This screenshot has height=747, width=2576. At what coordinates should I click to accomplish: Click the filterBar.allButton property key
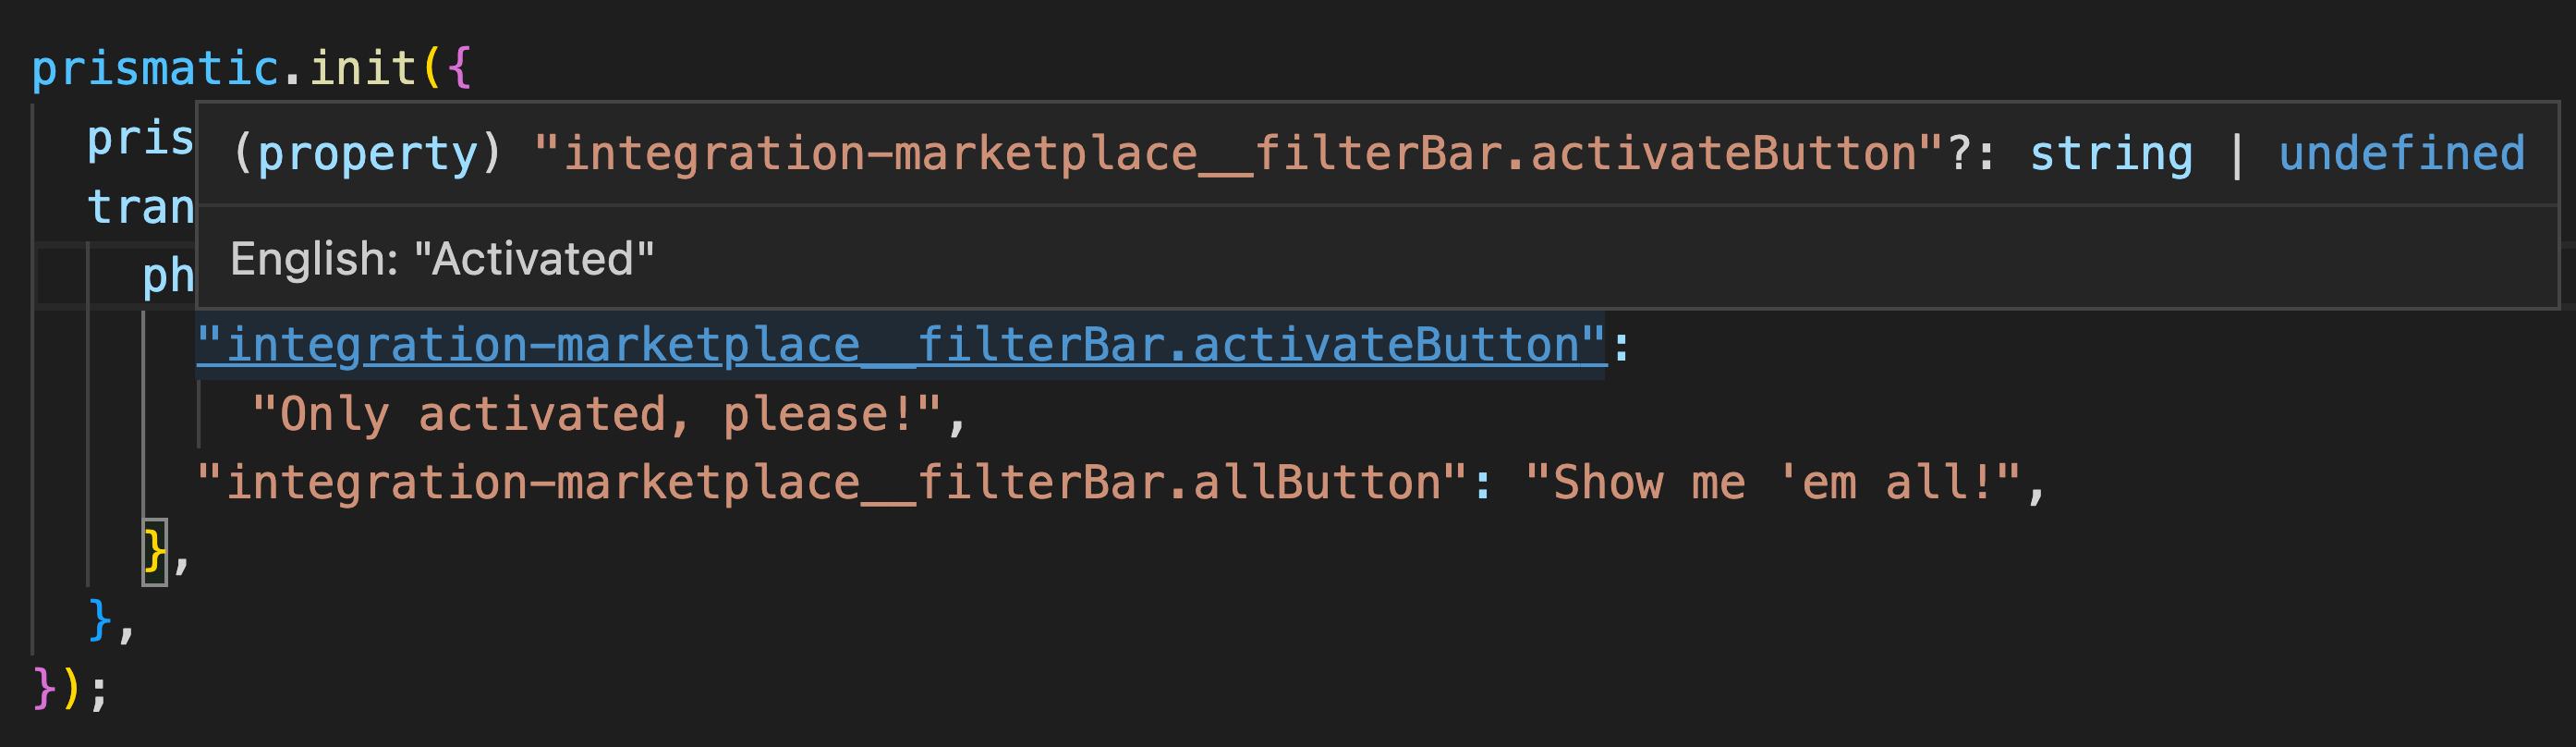[831, 484]
